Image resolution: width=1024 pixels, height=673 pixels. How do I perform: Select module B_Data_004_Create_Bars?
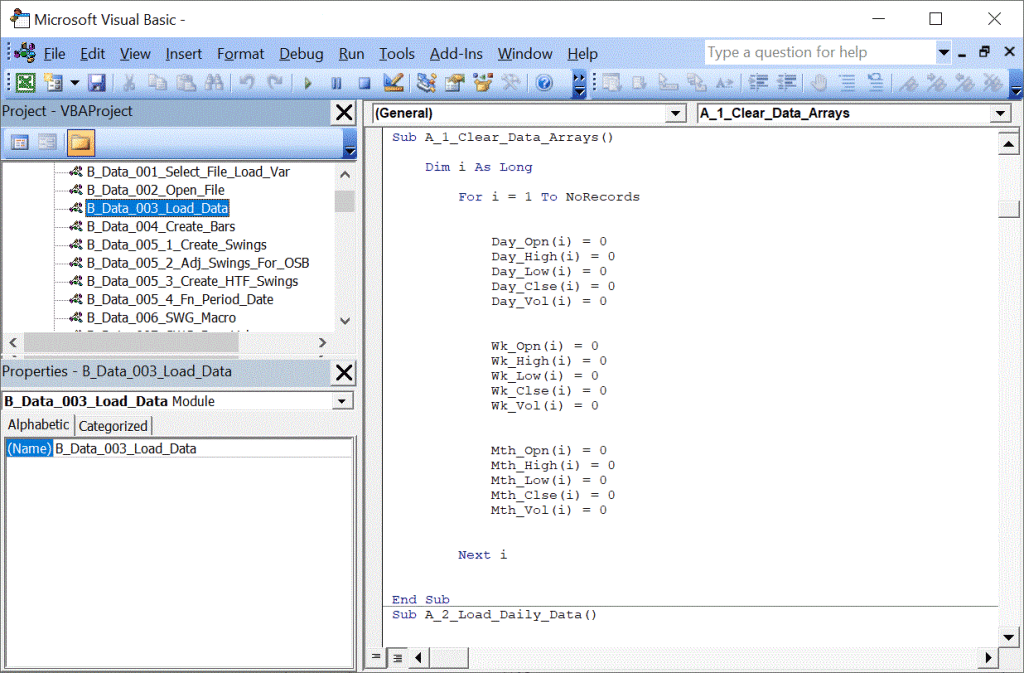(x=161, y=227)
